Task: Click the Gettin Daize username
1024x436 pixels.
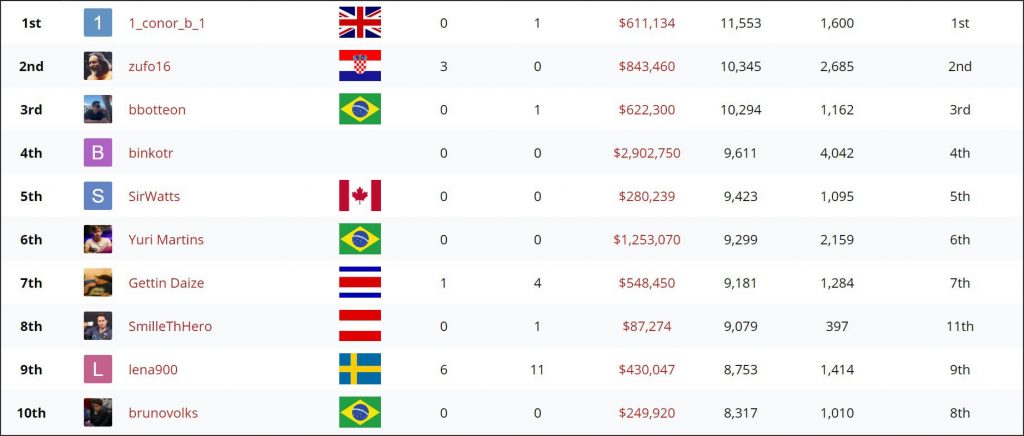Action: (x=167, y=283)
